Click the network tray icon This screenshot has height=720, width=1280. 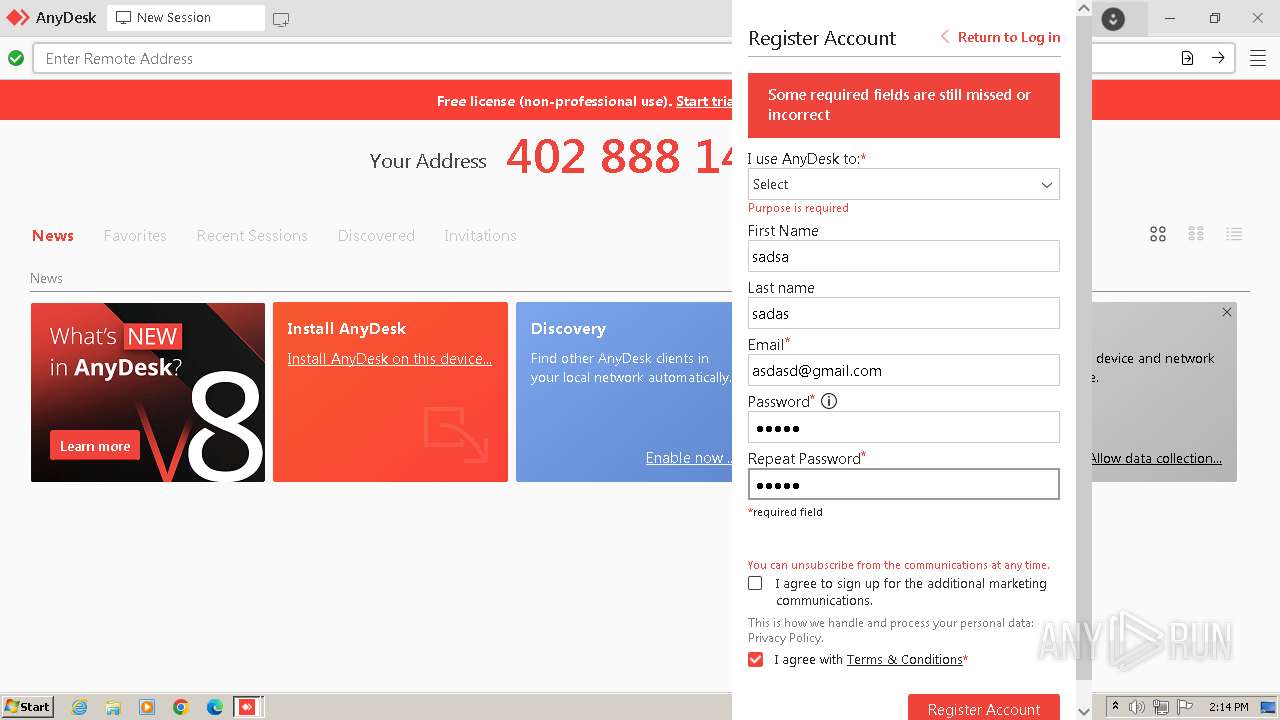(1161, 707)
